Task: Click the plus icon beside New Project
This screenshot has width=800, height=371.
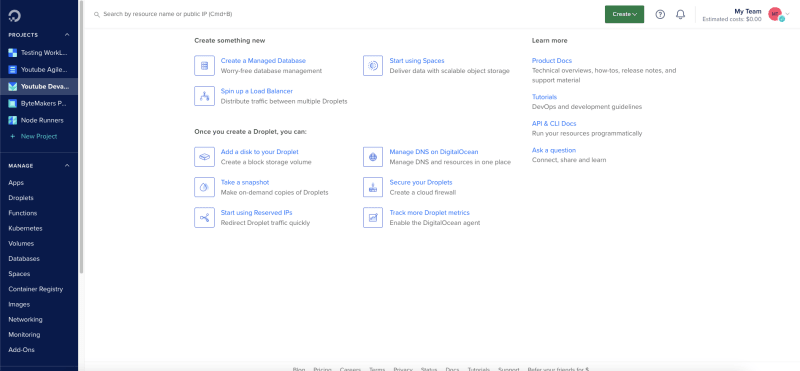Action: pyautogui.click(x=13, y=137)
